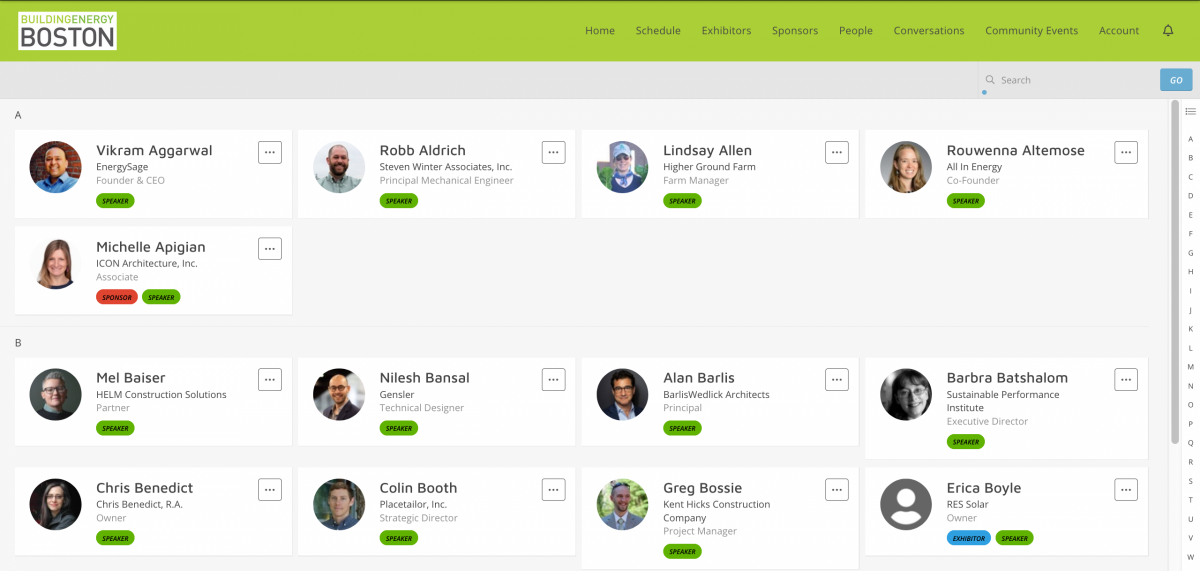Open options menu for Mel Baiser
Viewport: 1200px width, 571px height.
pos(270,379)
